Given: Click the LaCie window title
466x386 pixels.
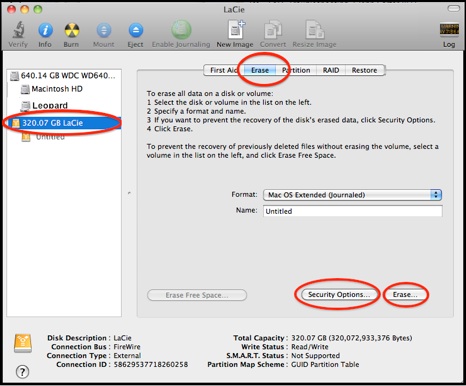Looking at the screenshot, I should [234, 10].
